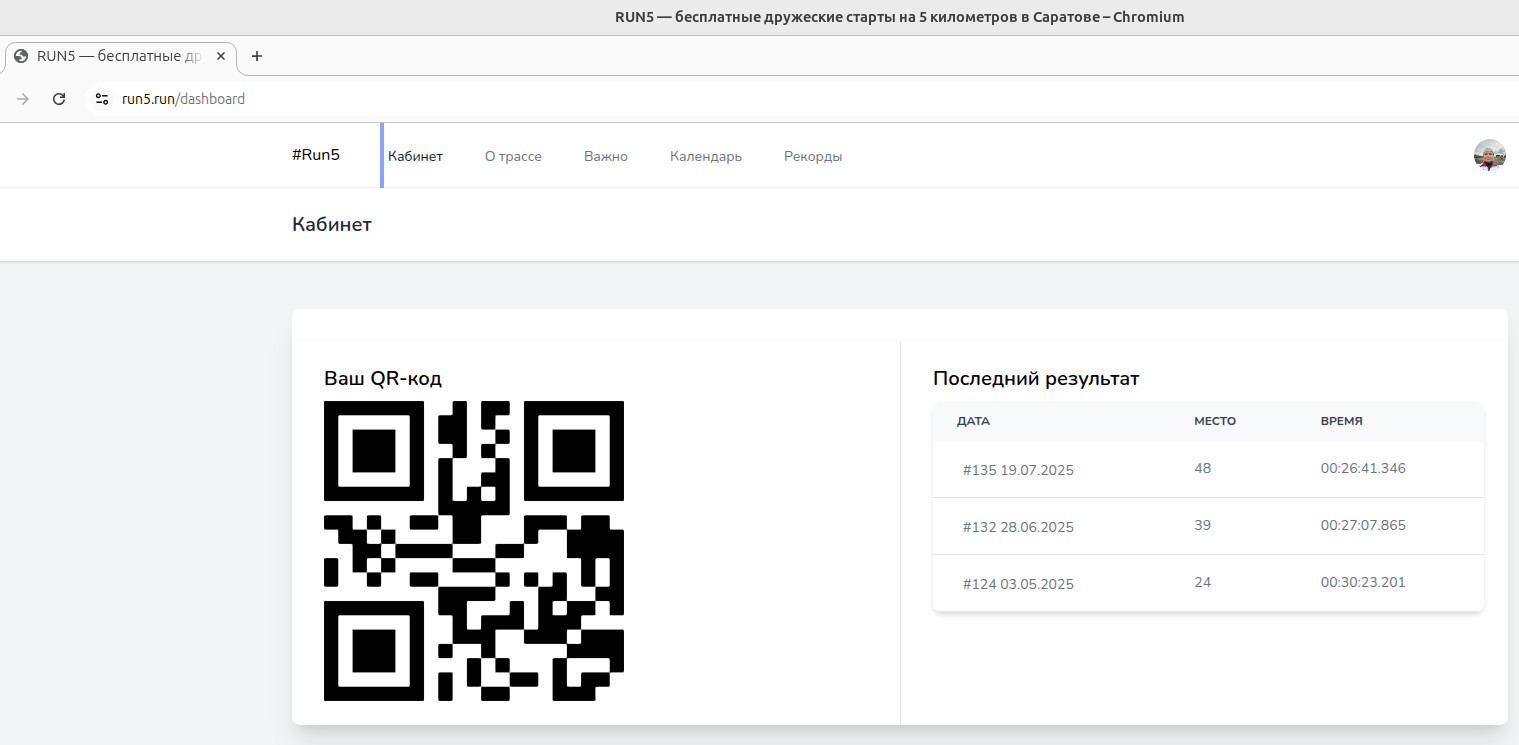Click the Ваш QR-код heading
The image size is (1519, 745).
pyautogui.click(x=383, y=379)
